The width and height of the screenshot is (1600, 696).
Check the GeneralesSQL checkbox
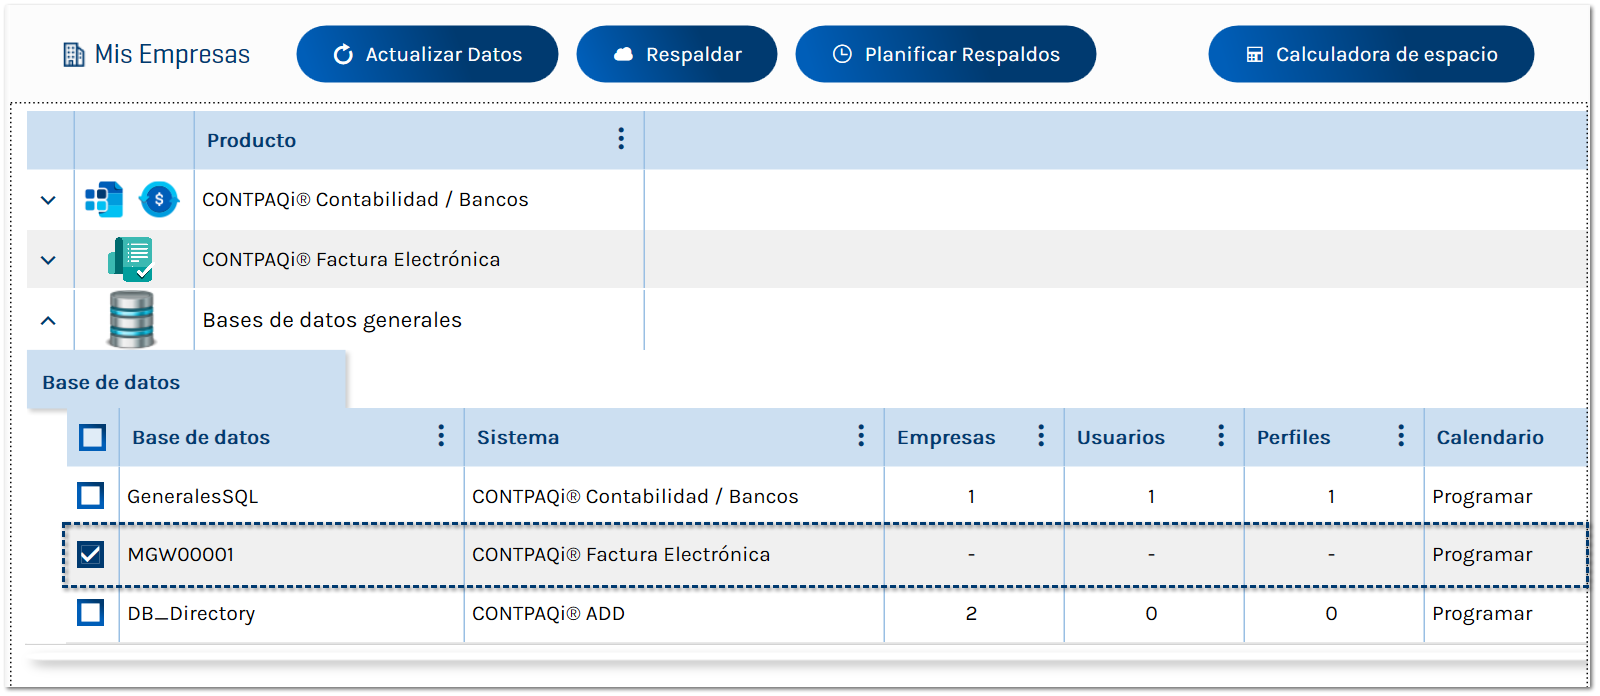tap(91, 495)
